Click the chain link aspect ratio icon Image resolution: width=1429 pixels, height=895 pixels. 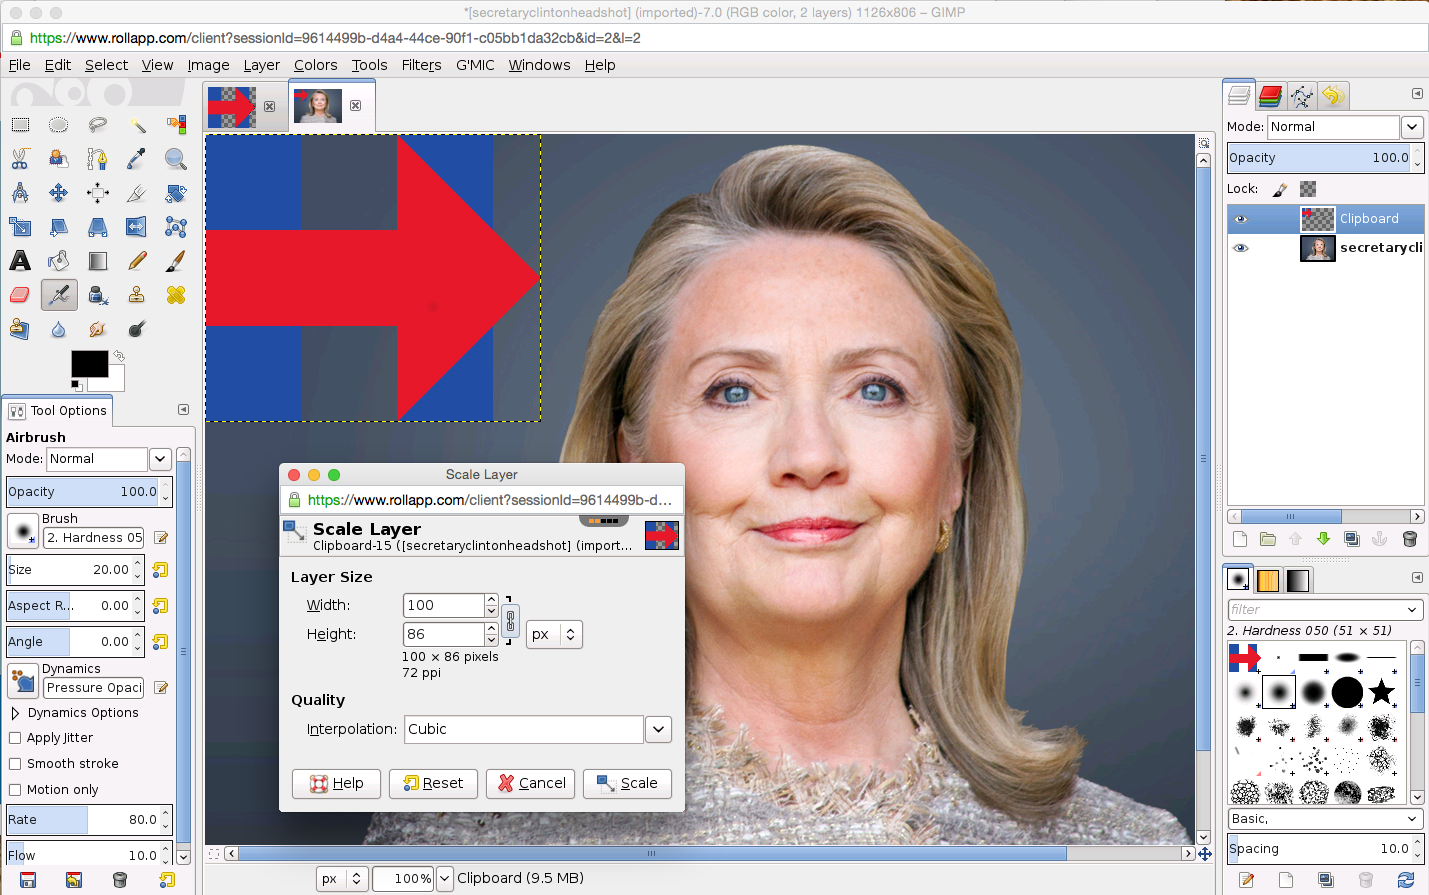(x=510, y=621)
